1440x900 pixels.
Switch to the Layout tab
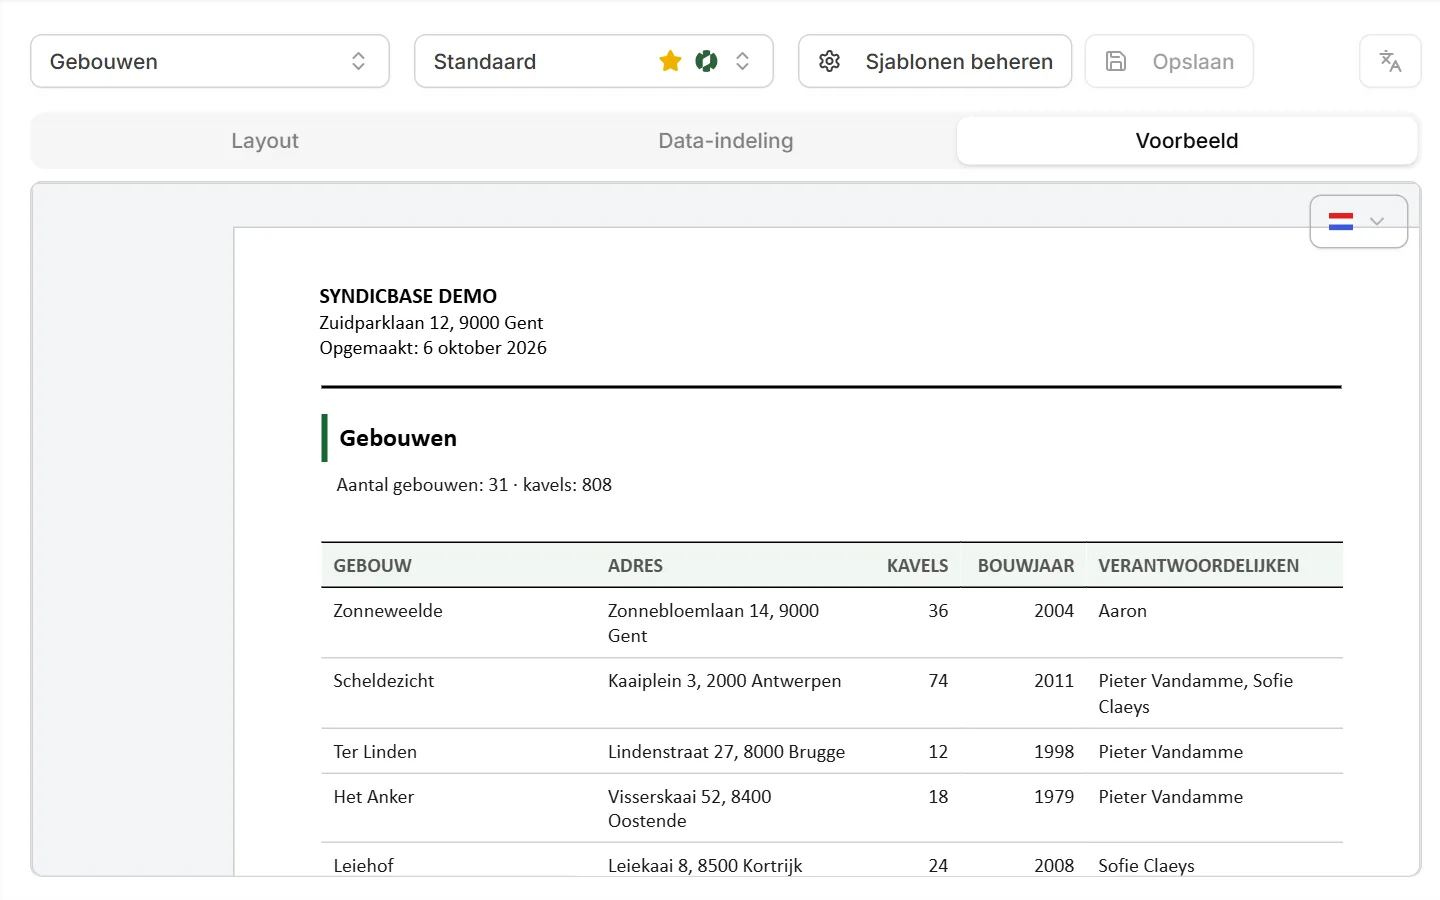click(265, 141)
